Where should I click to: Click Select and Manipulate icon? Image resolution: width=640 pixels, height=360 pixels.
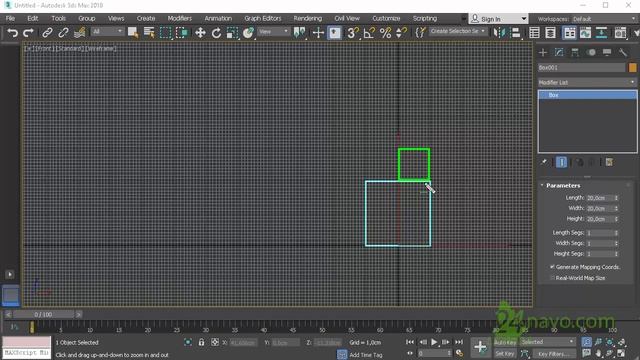(318, 33)
